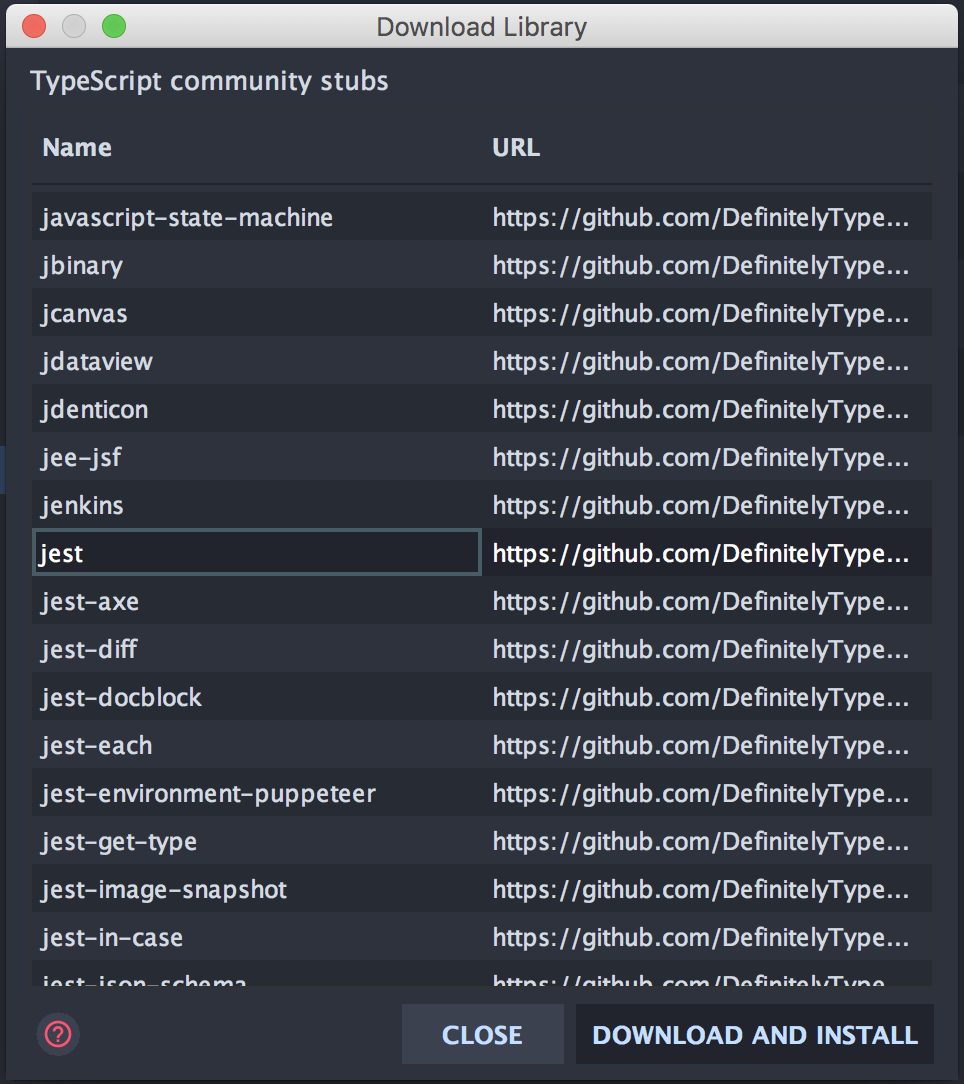Image resolution: width=964 pixels, height=1084 pixels.
Task: Click the URL column header
Action: pos(516,148)
